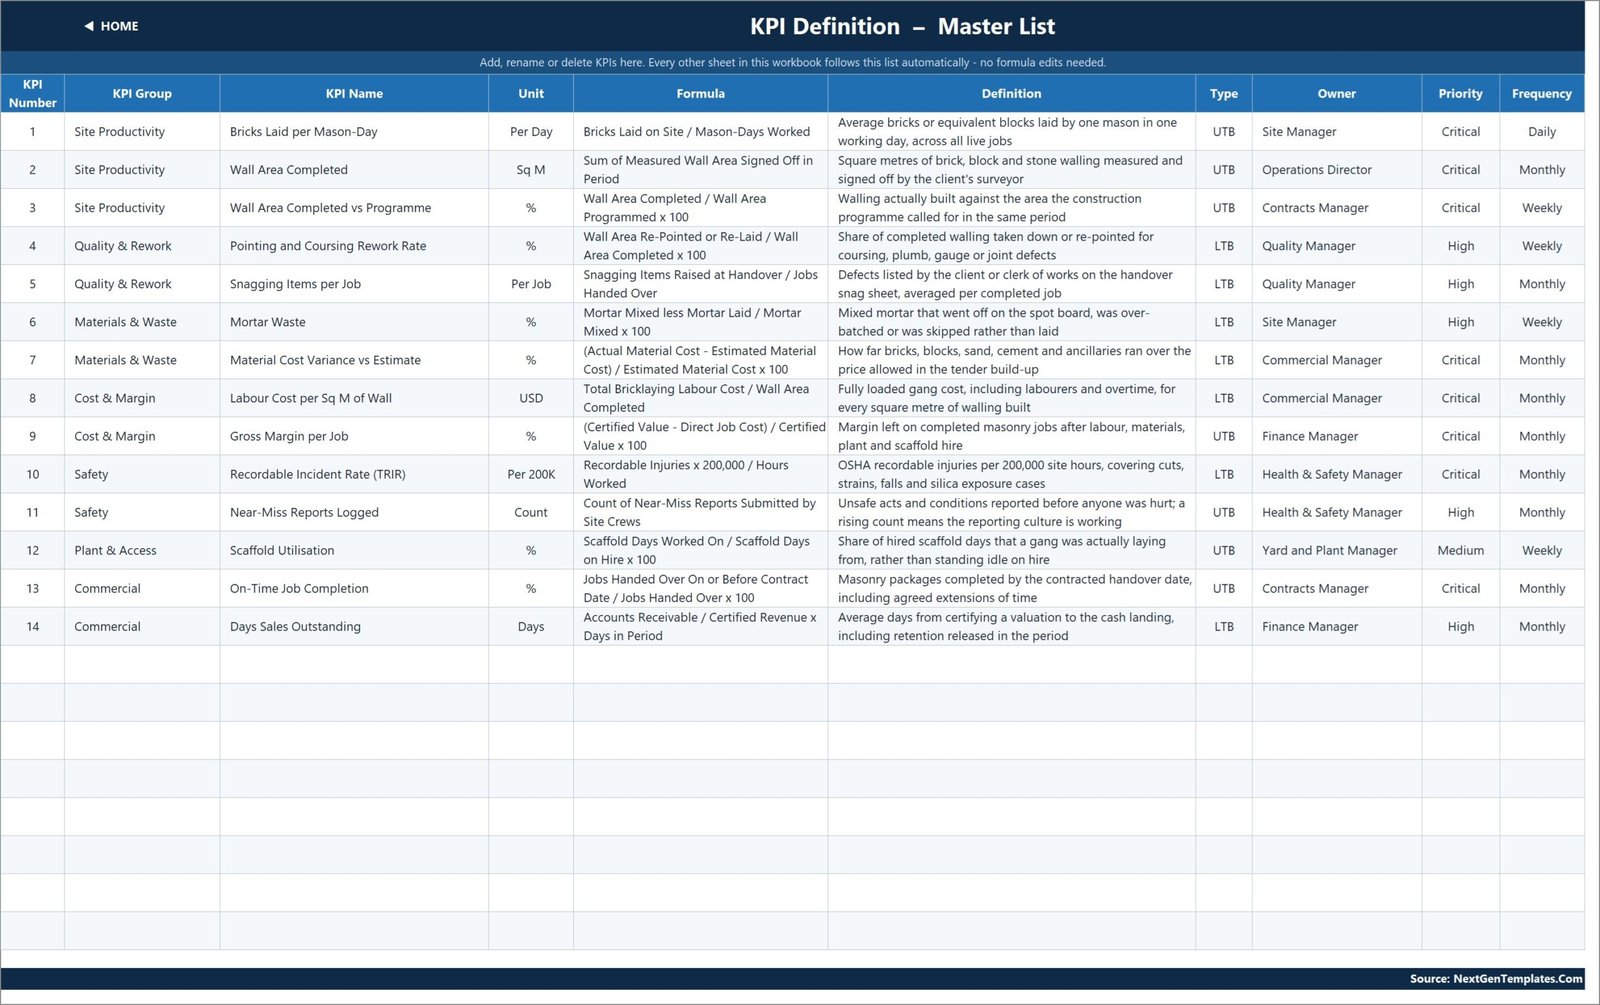Select 'Material Cost Variance vs Estimate' cell
1600x1005 pixels.
tap(354, 360)
